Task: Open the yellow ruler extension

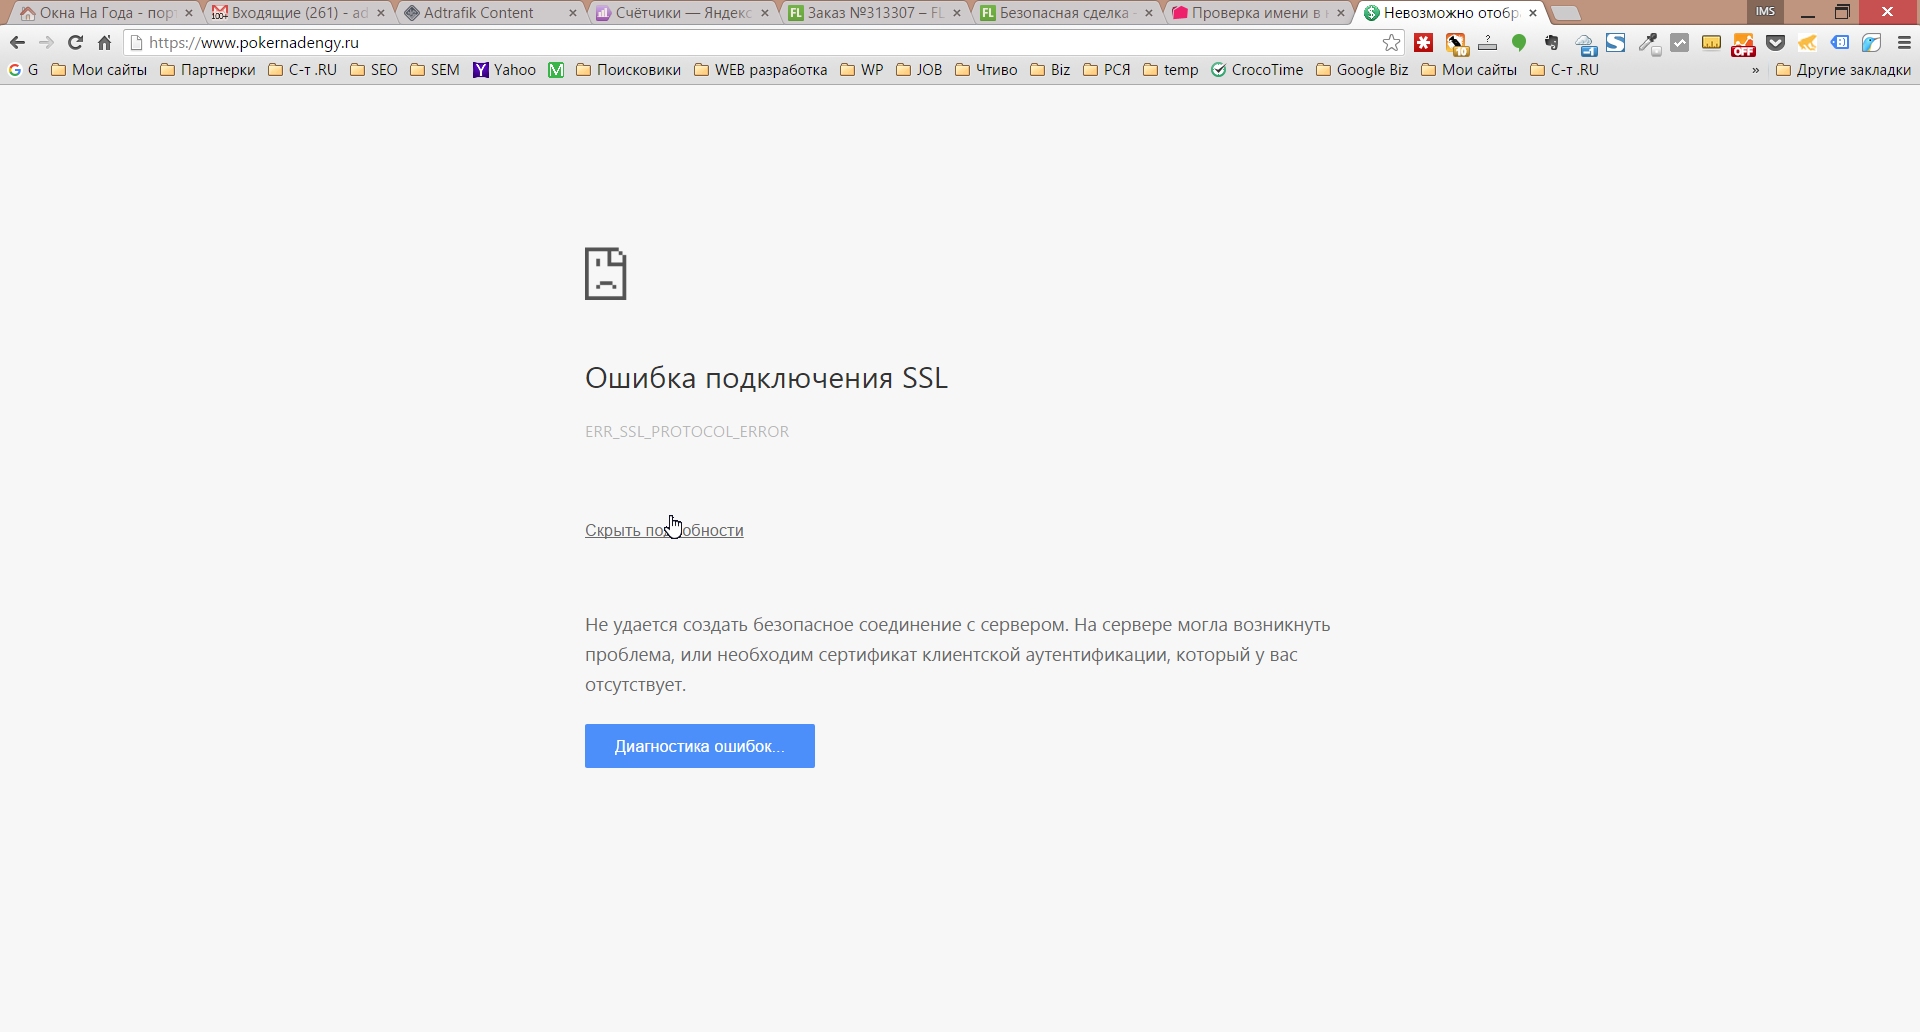Action: coord(1712,43)
